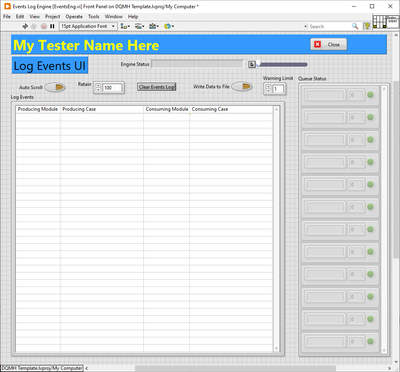Screen dimensions: 400x372
Task: Open the Resize Objects toolbar menu
Action: click(154, 26)
